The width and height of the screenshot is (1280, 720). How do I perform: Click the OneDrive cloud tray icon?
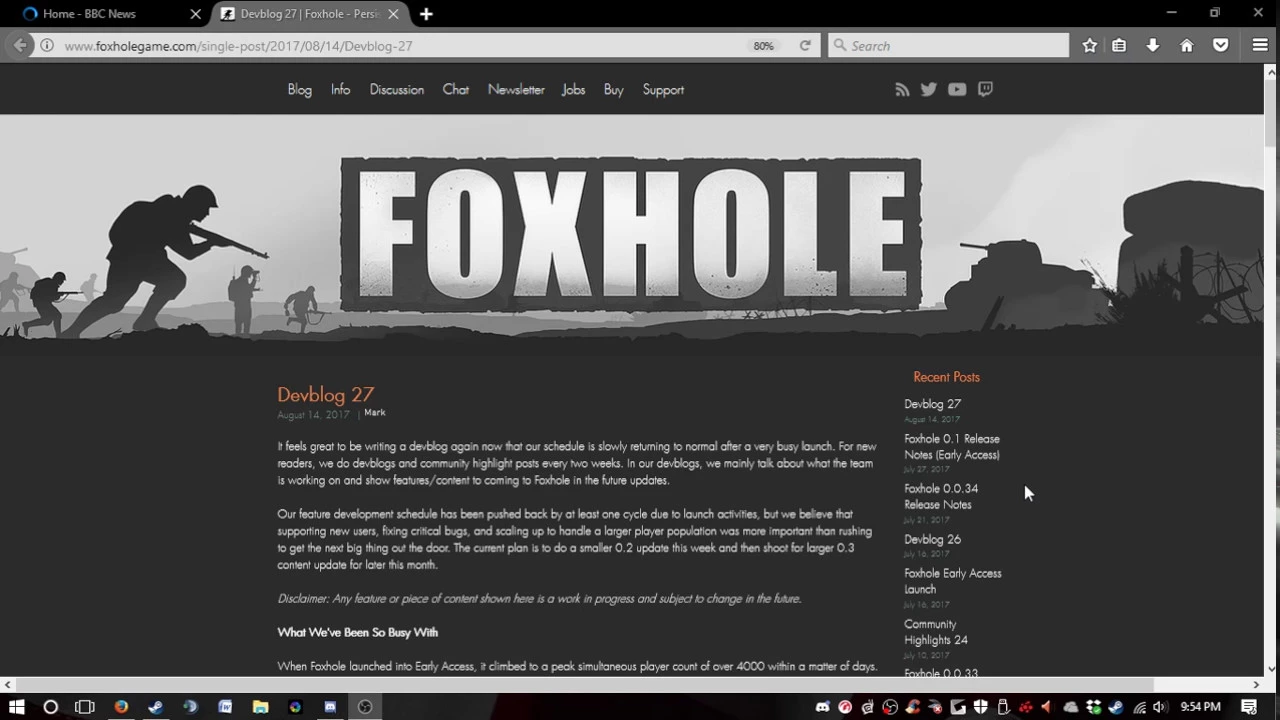[x=1071, y=707]
